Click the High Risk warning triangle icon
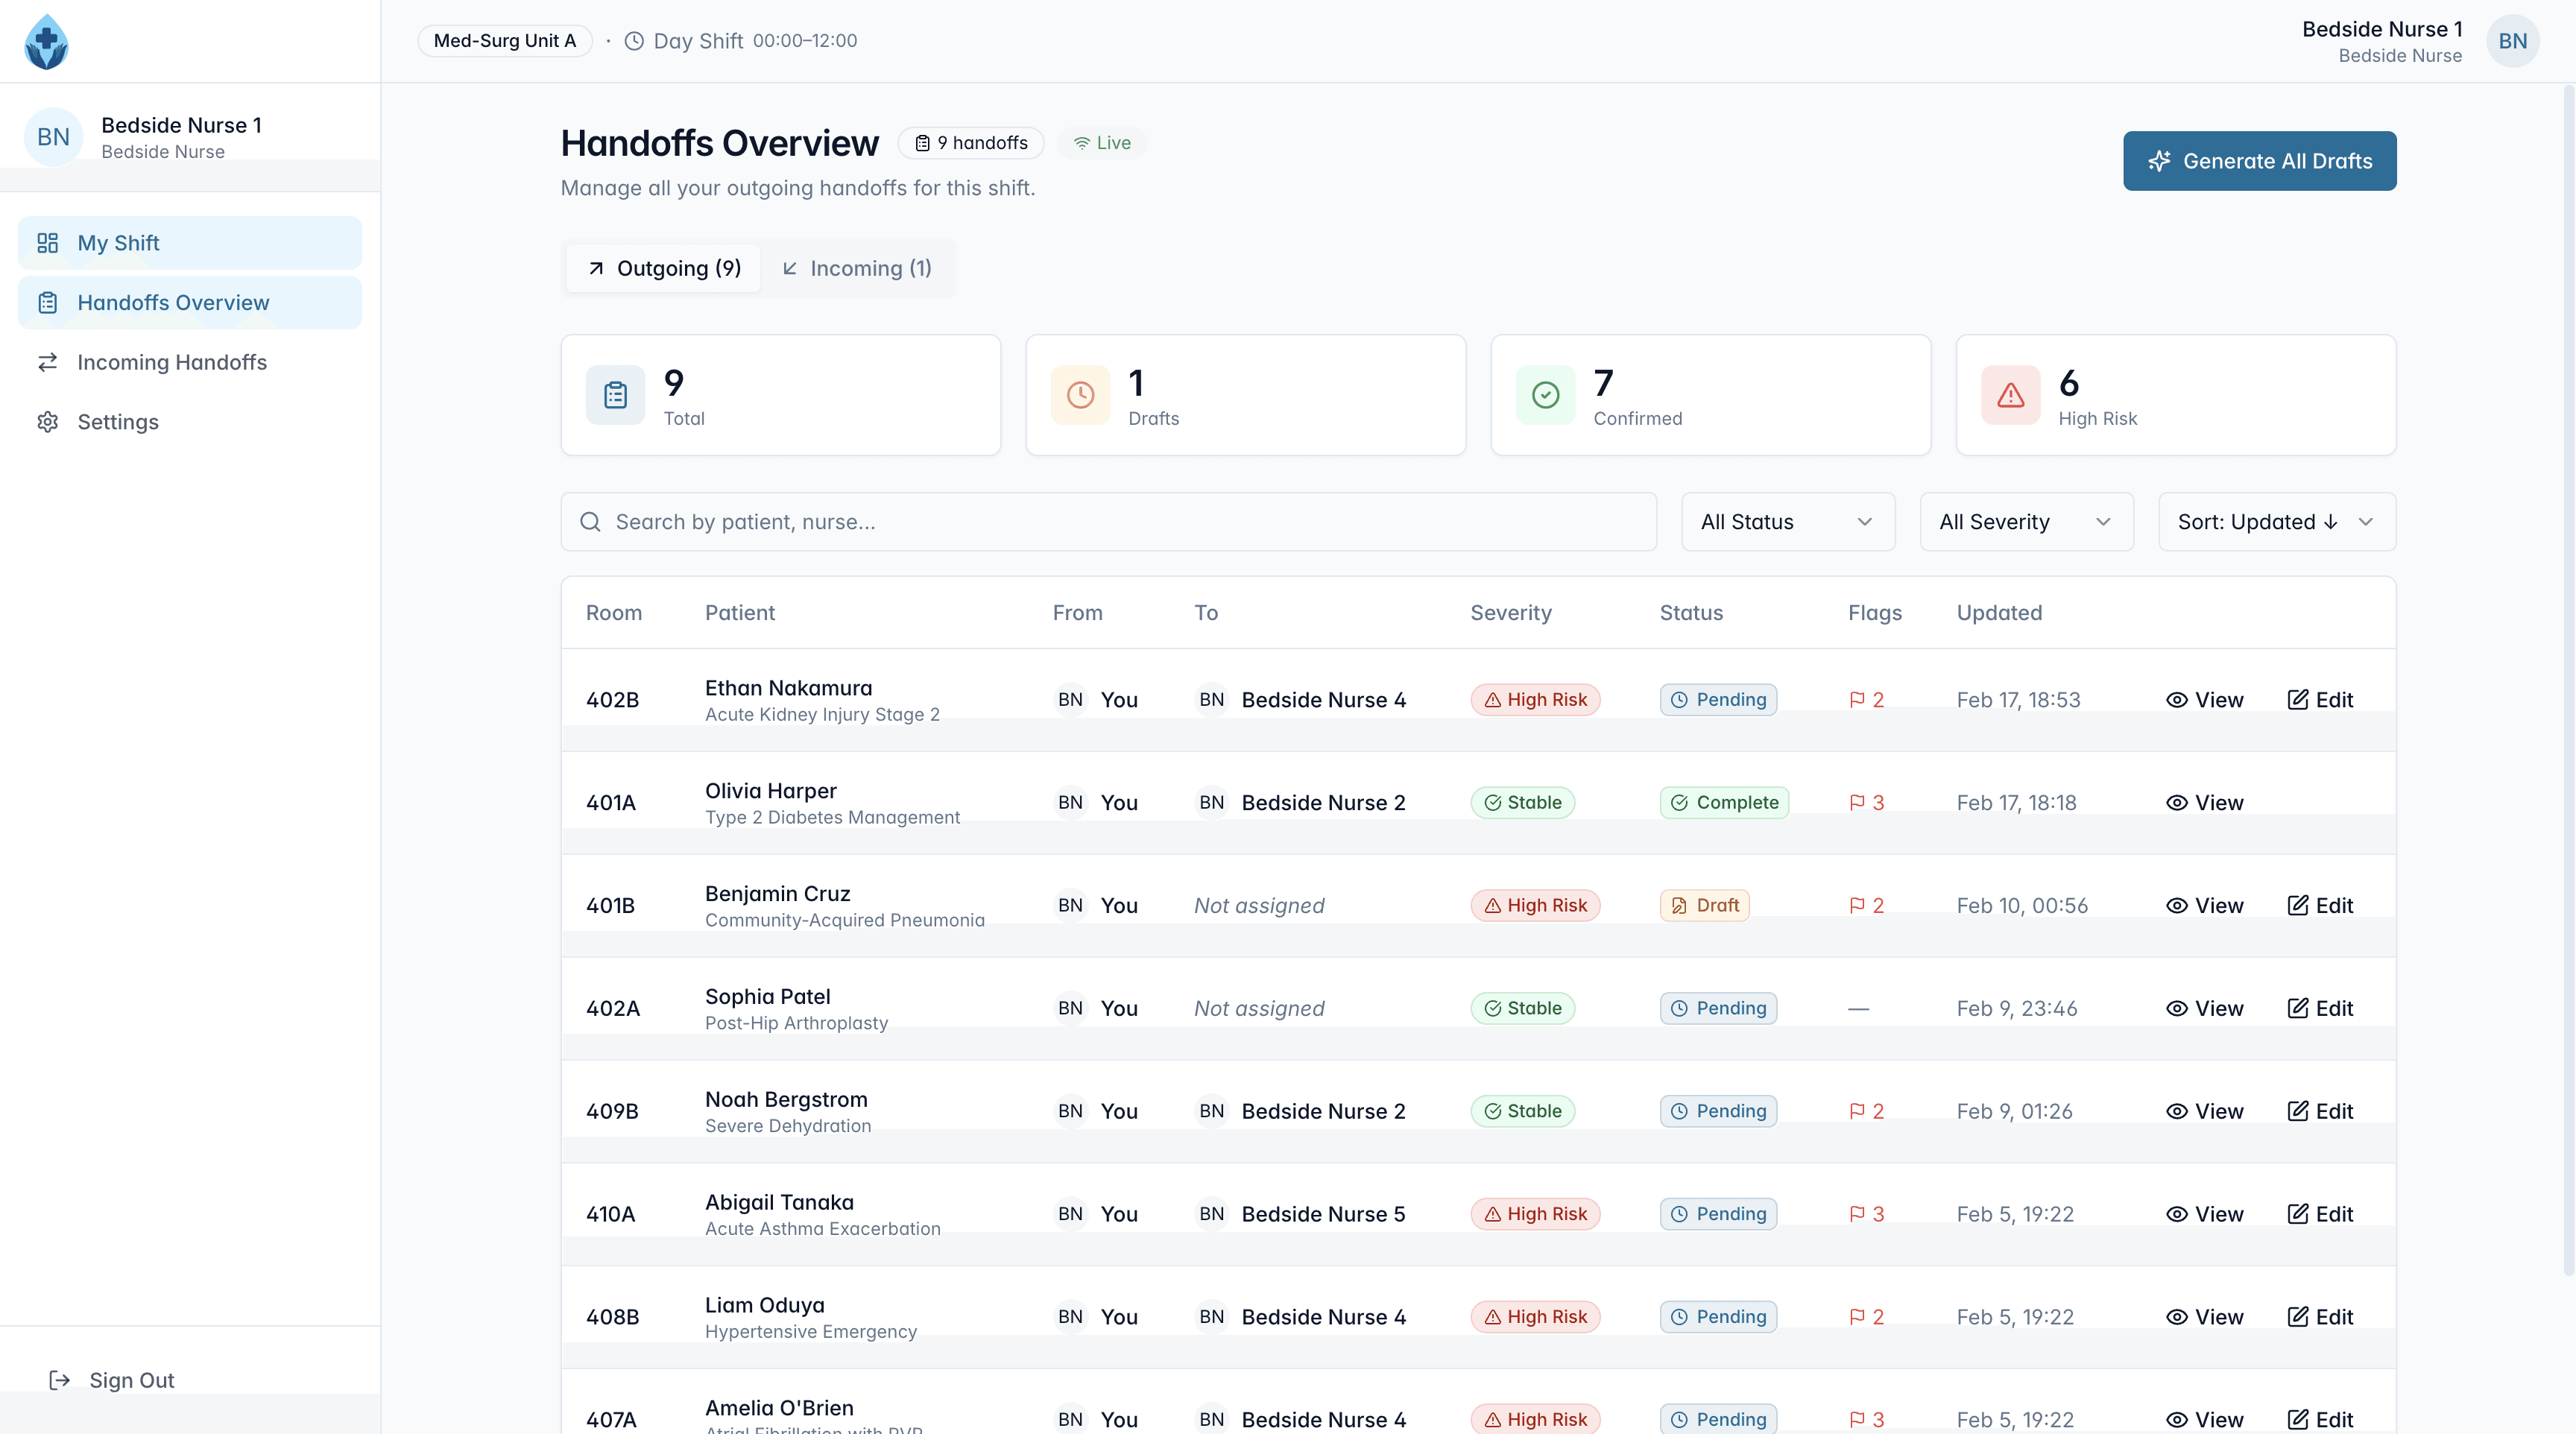Screen dimensions: 2576x1434 click(x=2010, y=395)
